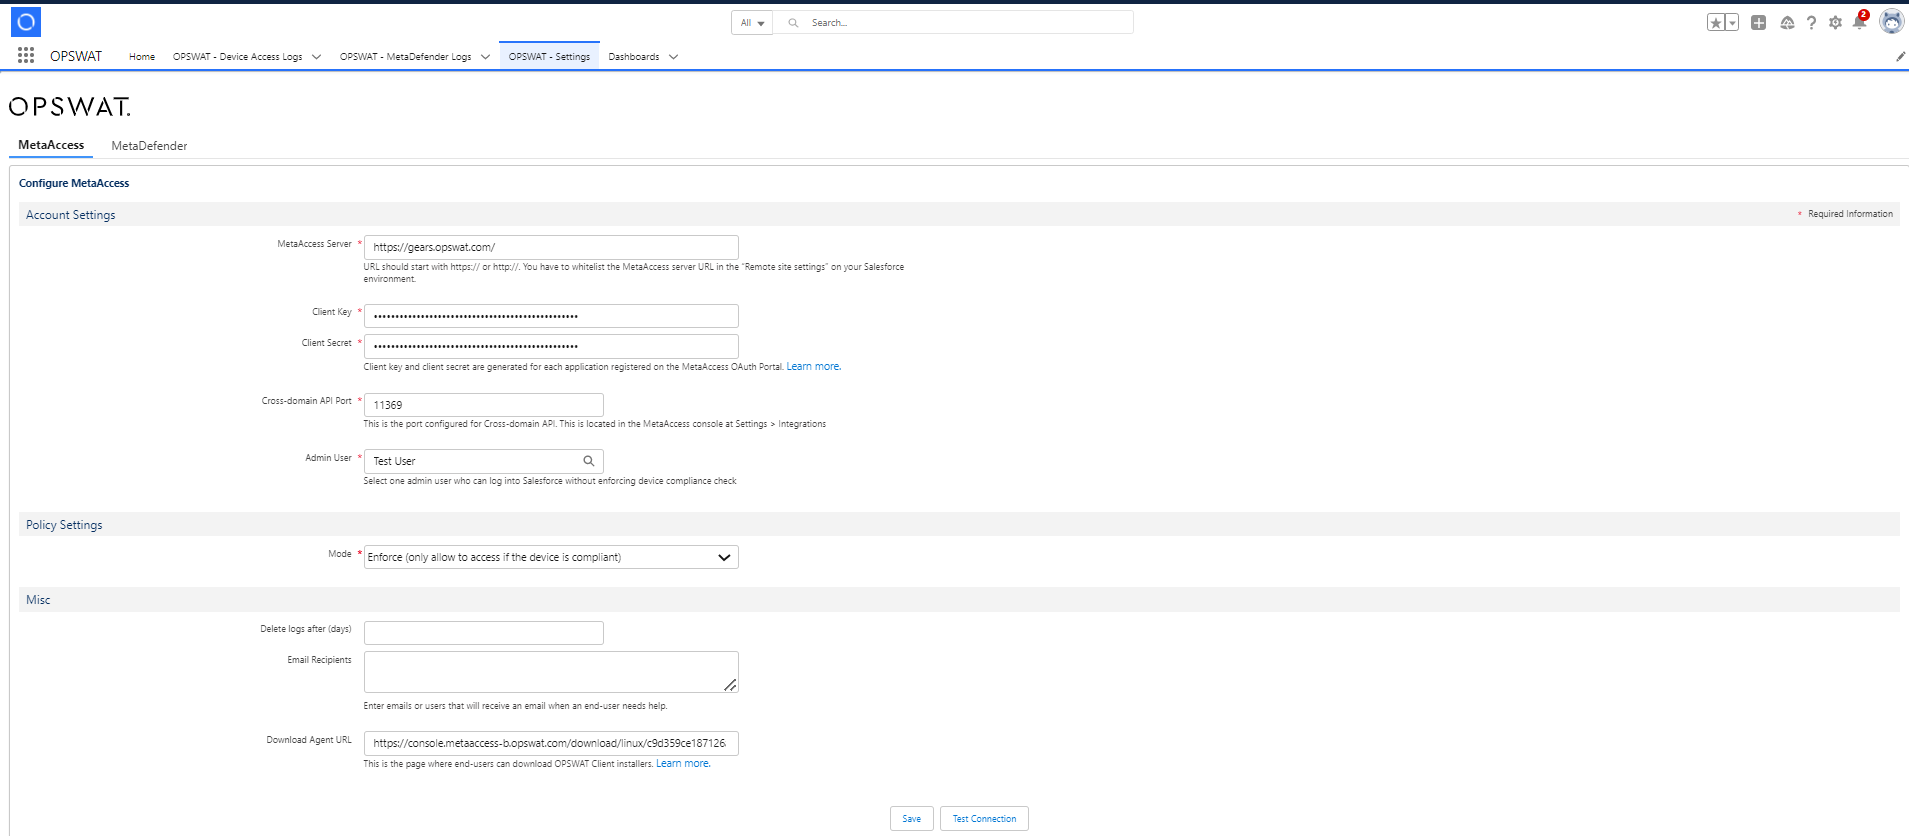Open the Global Actions plus icon
The height and width of the screenshot is (836, 1909).
click(x=1759, y=23)
